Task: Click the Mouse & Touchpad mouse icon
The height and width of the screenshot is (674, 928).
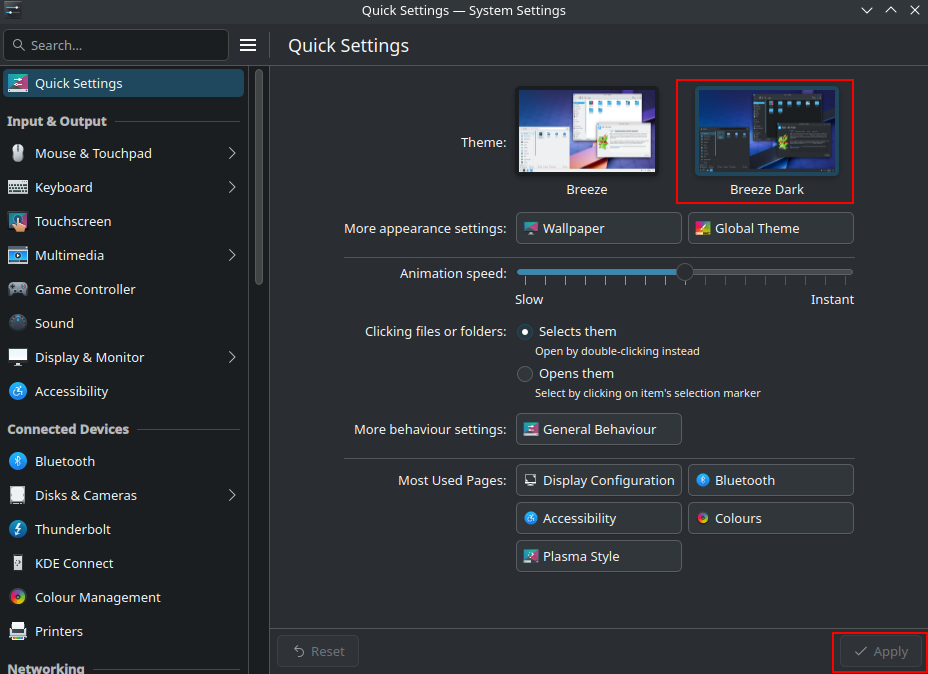Action: pyautogui.click(x=18, y=153)
